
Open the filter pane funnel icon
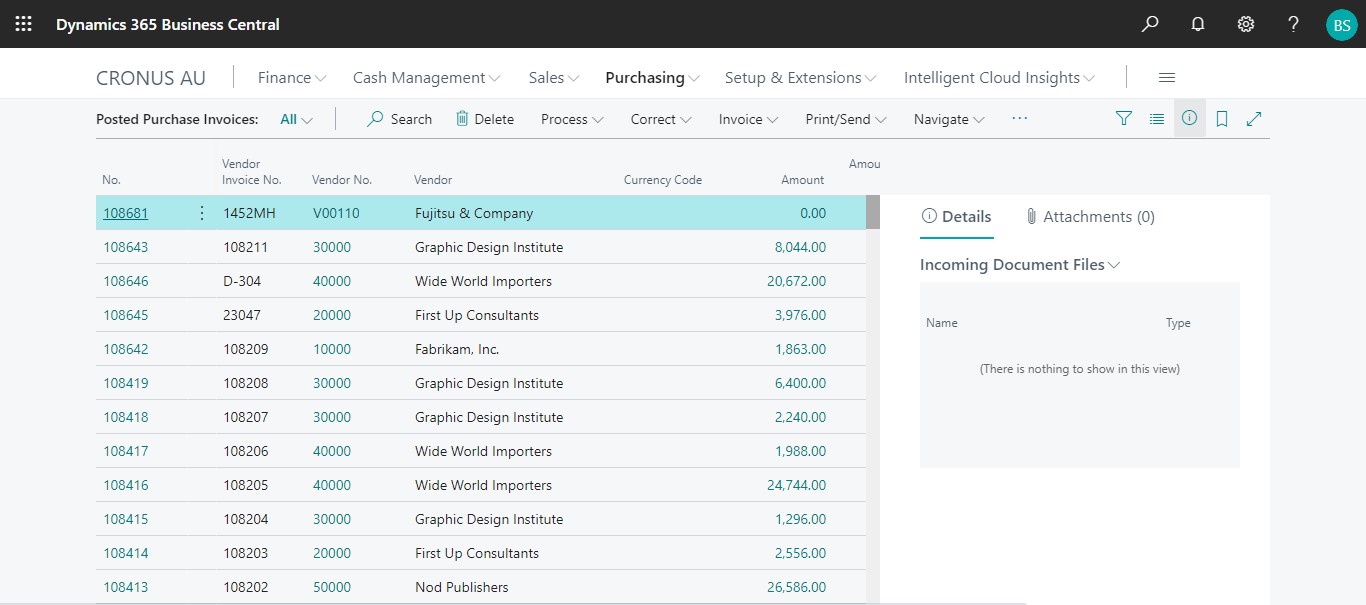click(x=1124, y=119)
